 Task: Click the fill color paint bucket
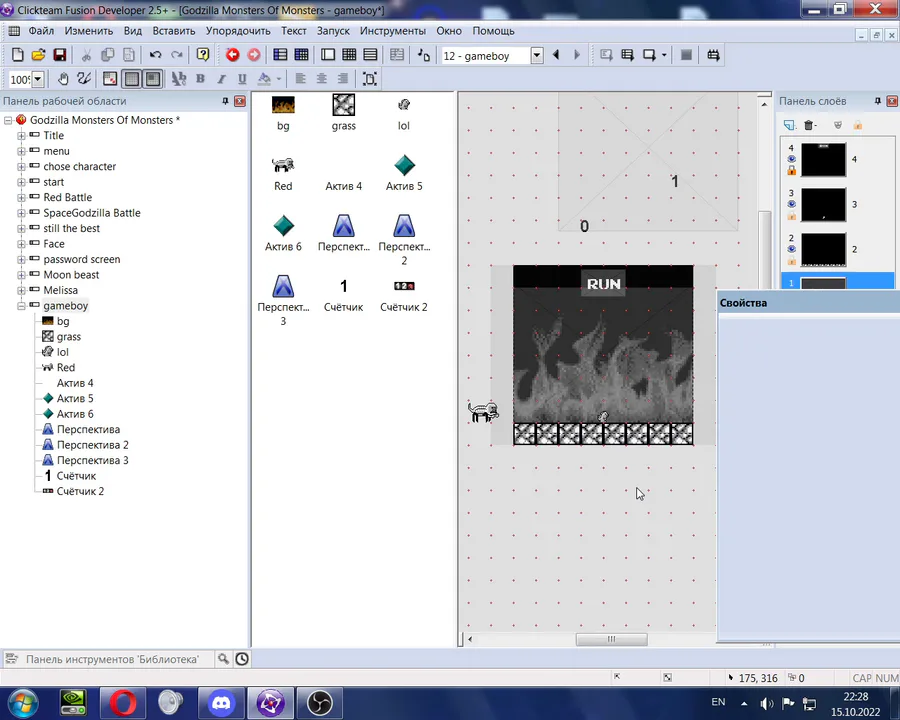264,79
